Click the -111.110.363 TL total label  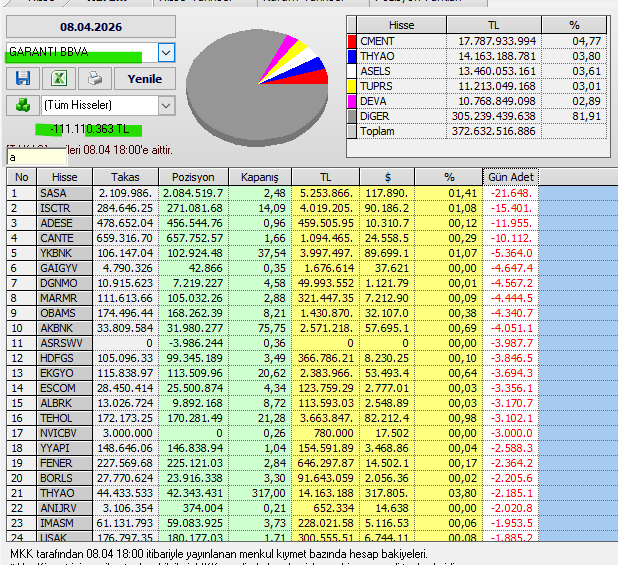coord(90,129)
